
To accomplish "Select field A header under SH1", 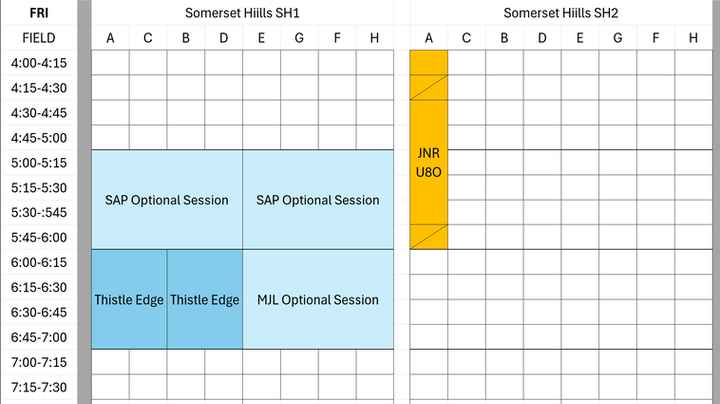I will click(110, 38).
